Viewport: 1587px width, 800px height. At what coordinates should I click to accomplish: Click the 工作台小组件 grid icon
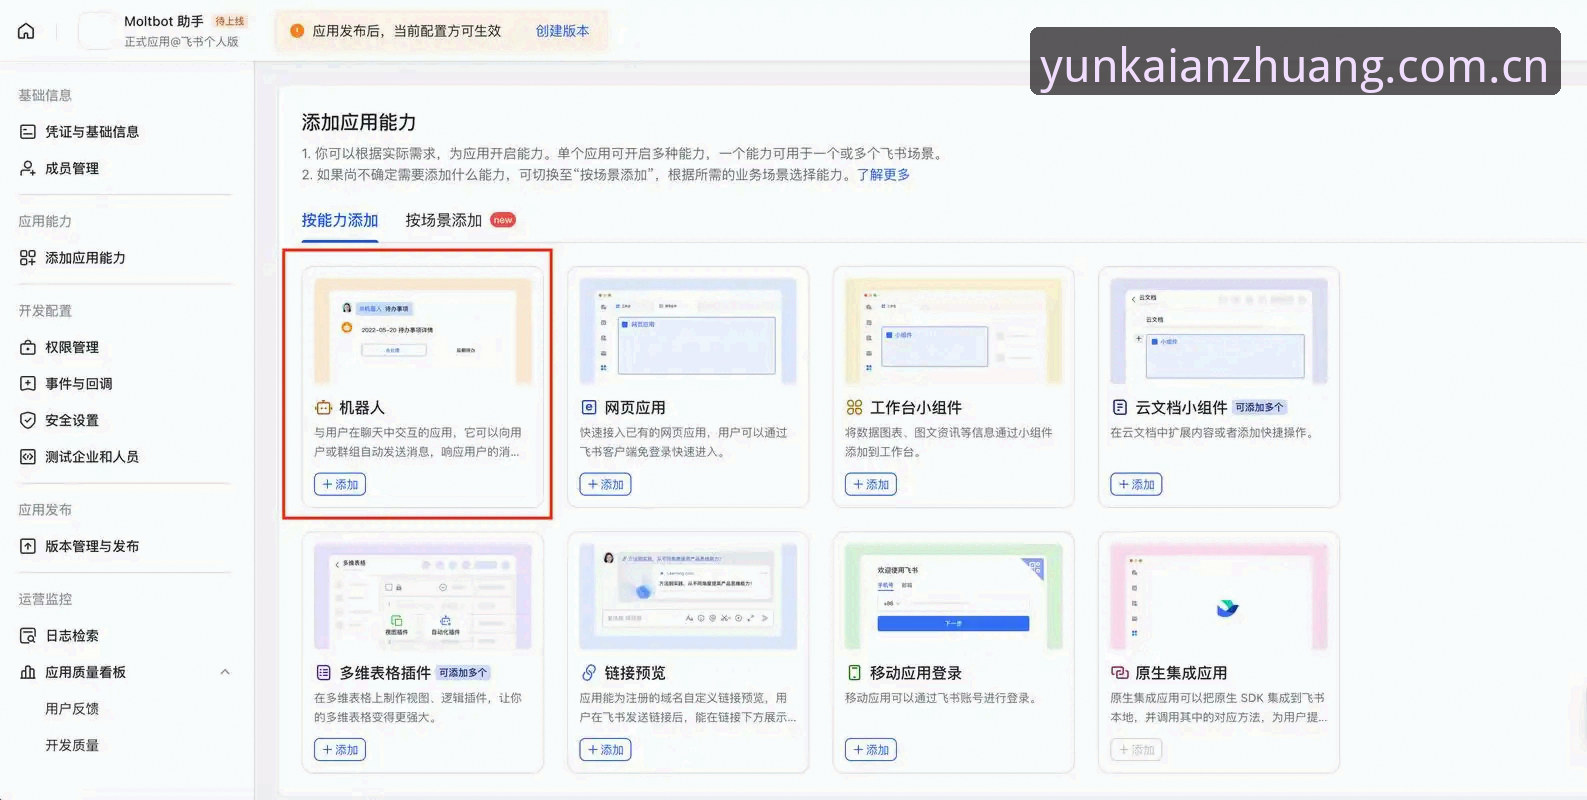[x=854, y=408]
